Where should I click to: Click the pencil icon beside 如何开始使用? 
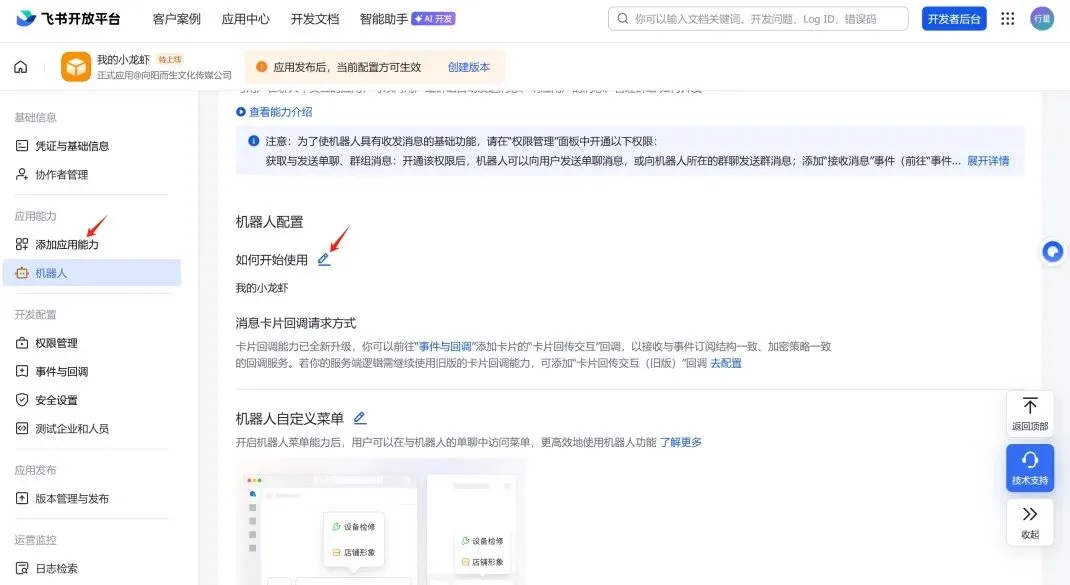click(x=324, y=259)
